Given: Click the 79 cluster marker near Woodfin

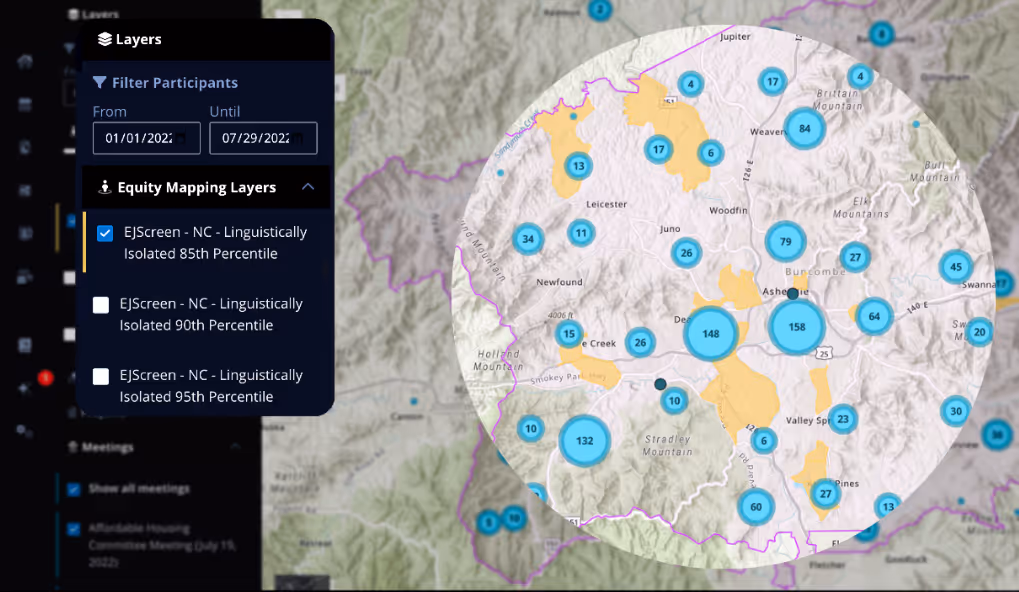Looking at the screenshot, I should pyautogui.click(x=785, y=241).
